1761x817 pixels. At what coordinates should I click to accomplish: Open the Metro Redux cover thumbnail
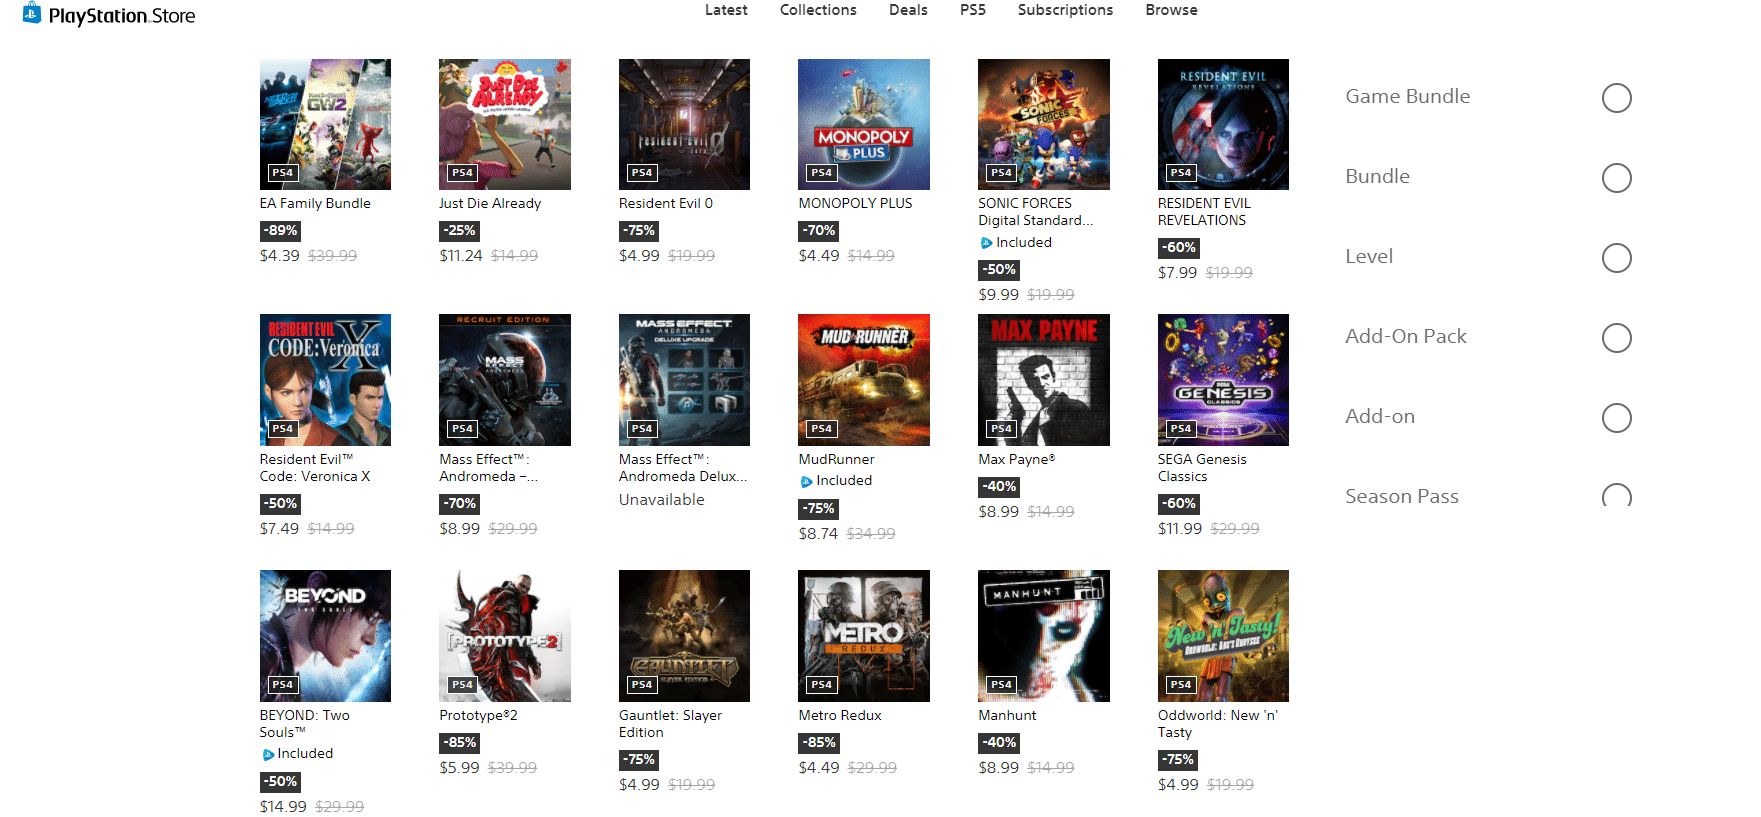(864, 636)
